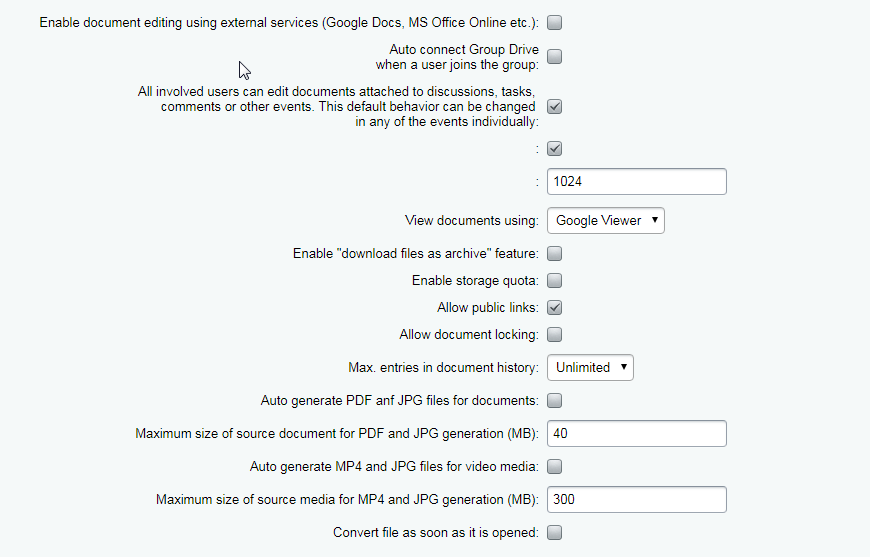Expand Max. entries in document history dropdown
Screen dimensions: 870x557
click(x=590, y=367)
